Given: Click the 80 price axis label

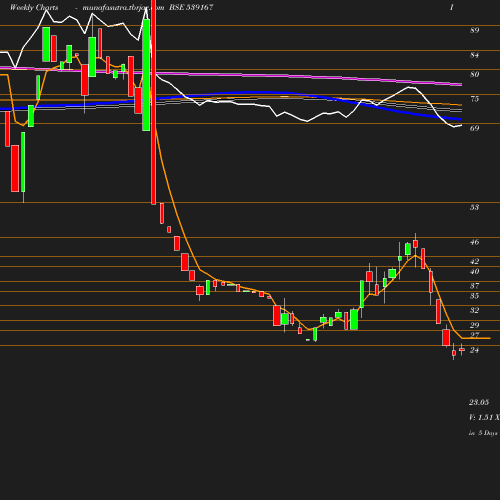Looking at the screenshot, I should 474,74.
